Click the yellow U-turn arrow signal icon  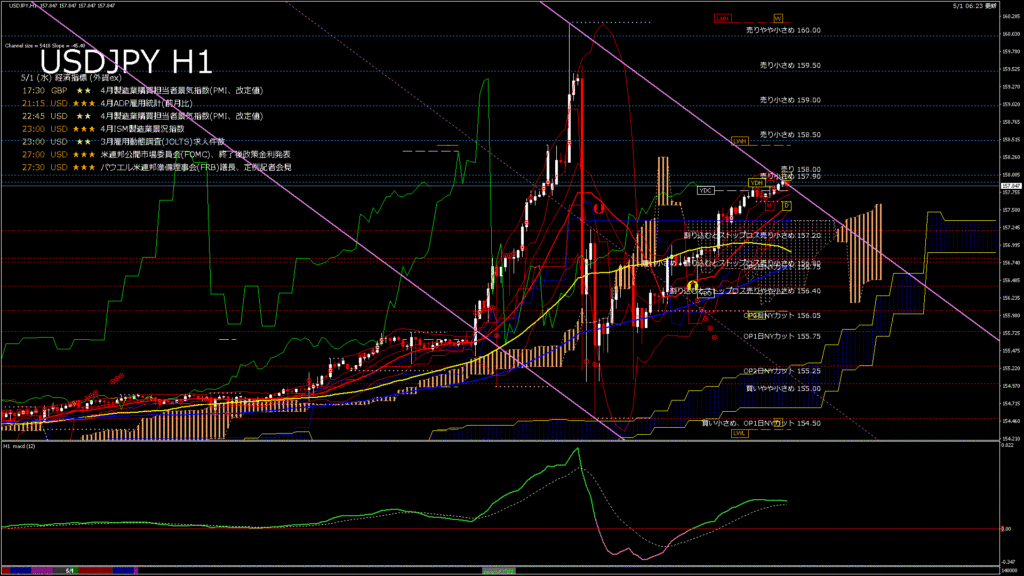693,286
